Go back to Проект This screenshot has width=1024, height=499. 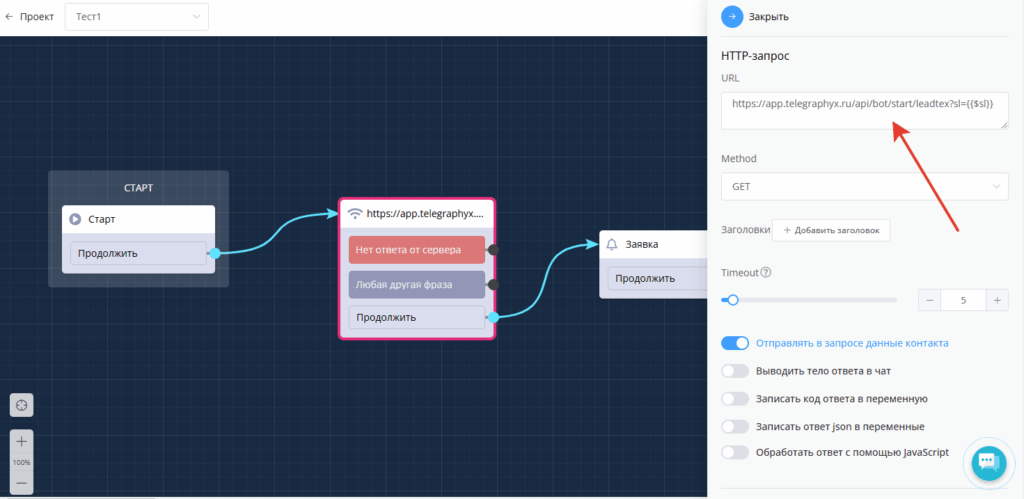(30, 17)
